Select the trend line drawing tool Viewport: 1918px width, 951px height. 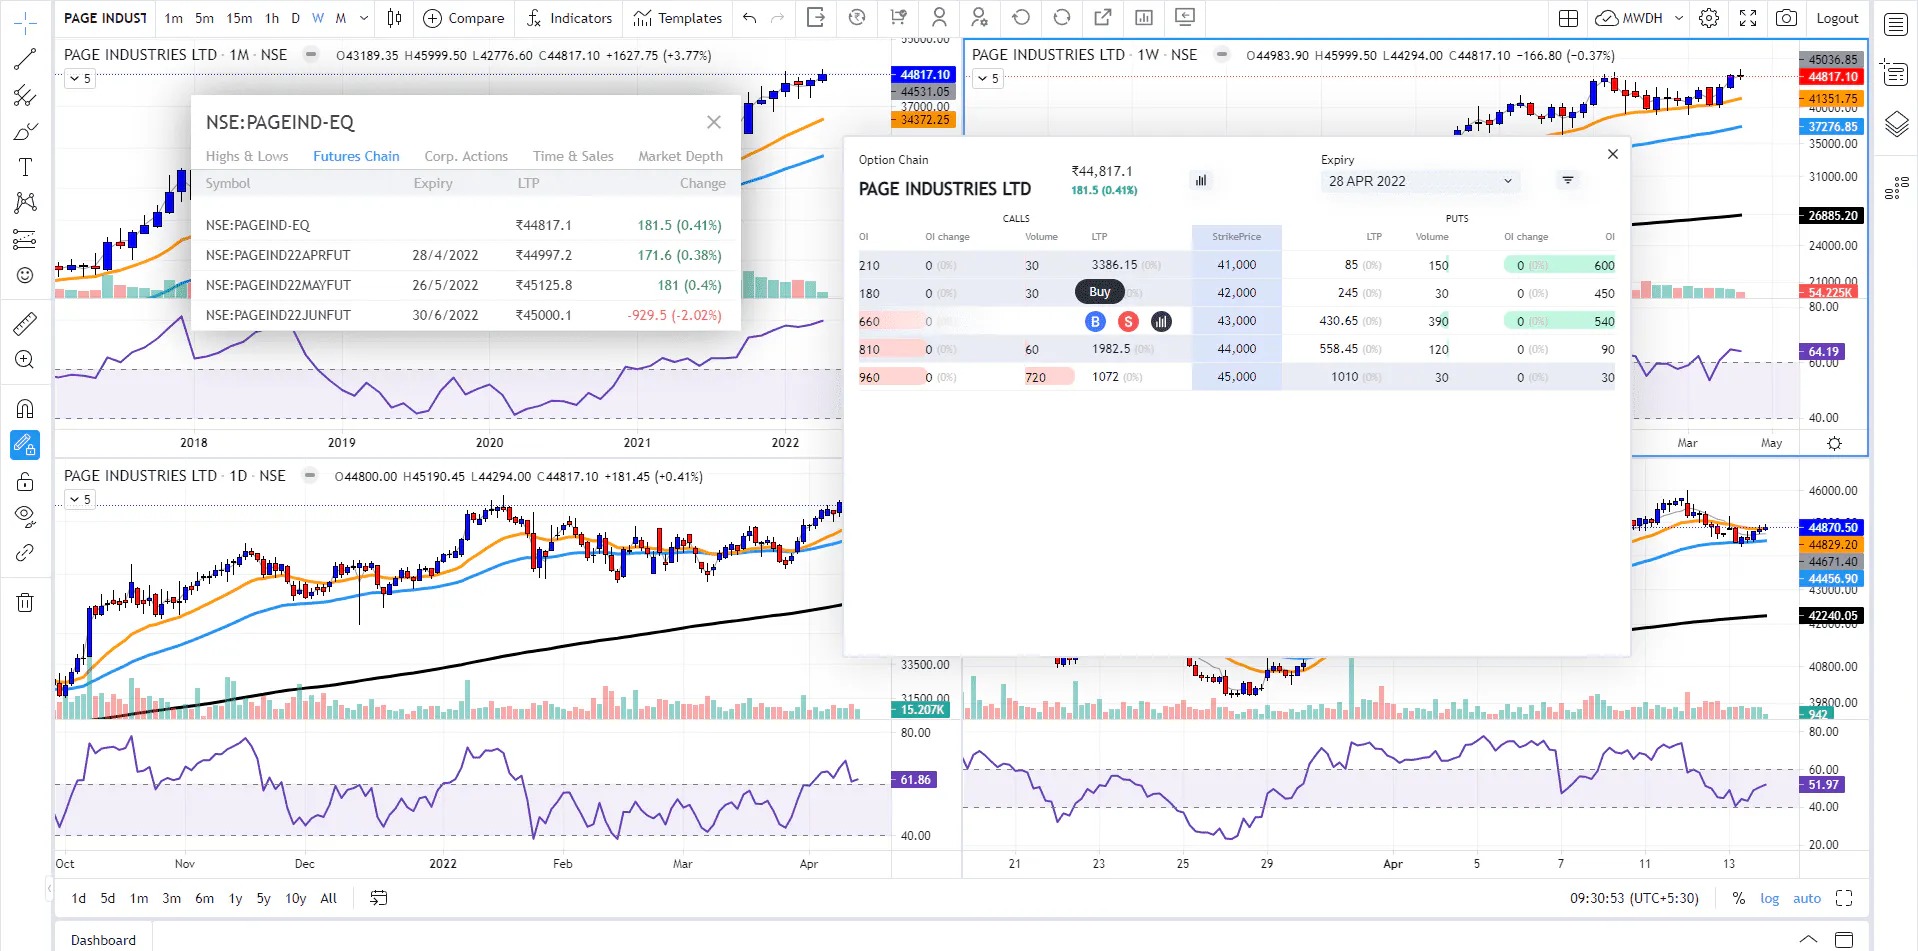[x=25, y=59]
